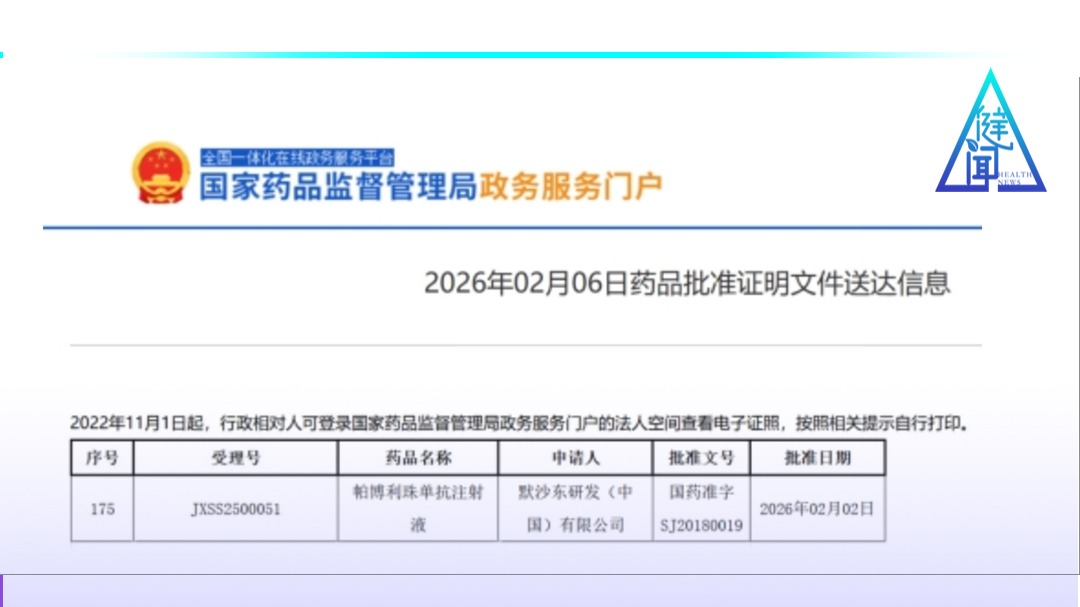Select the 批准文号 column header
Image resolution: width=1080 pixels, height=607 pixels.
(701, 458)
